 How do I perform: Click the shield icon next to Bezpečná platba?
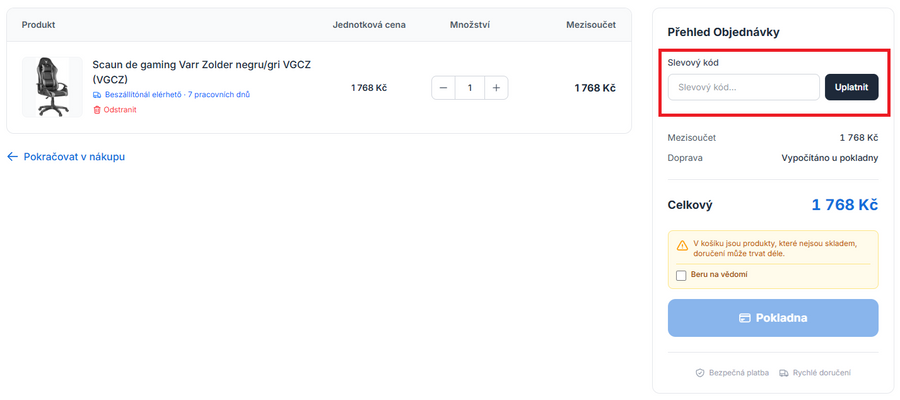tap(701, 373)
